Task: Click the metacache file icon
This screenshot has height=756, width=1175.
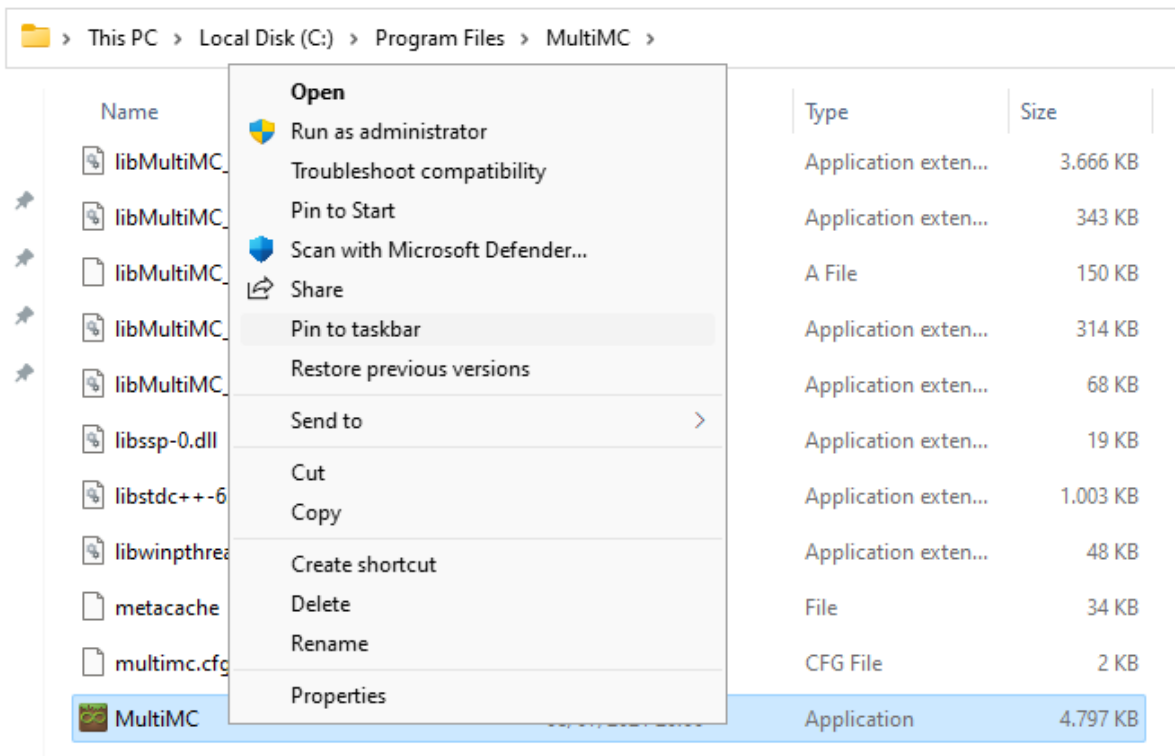Action: [93, 607]
